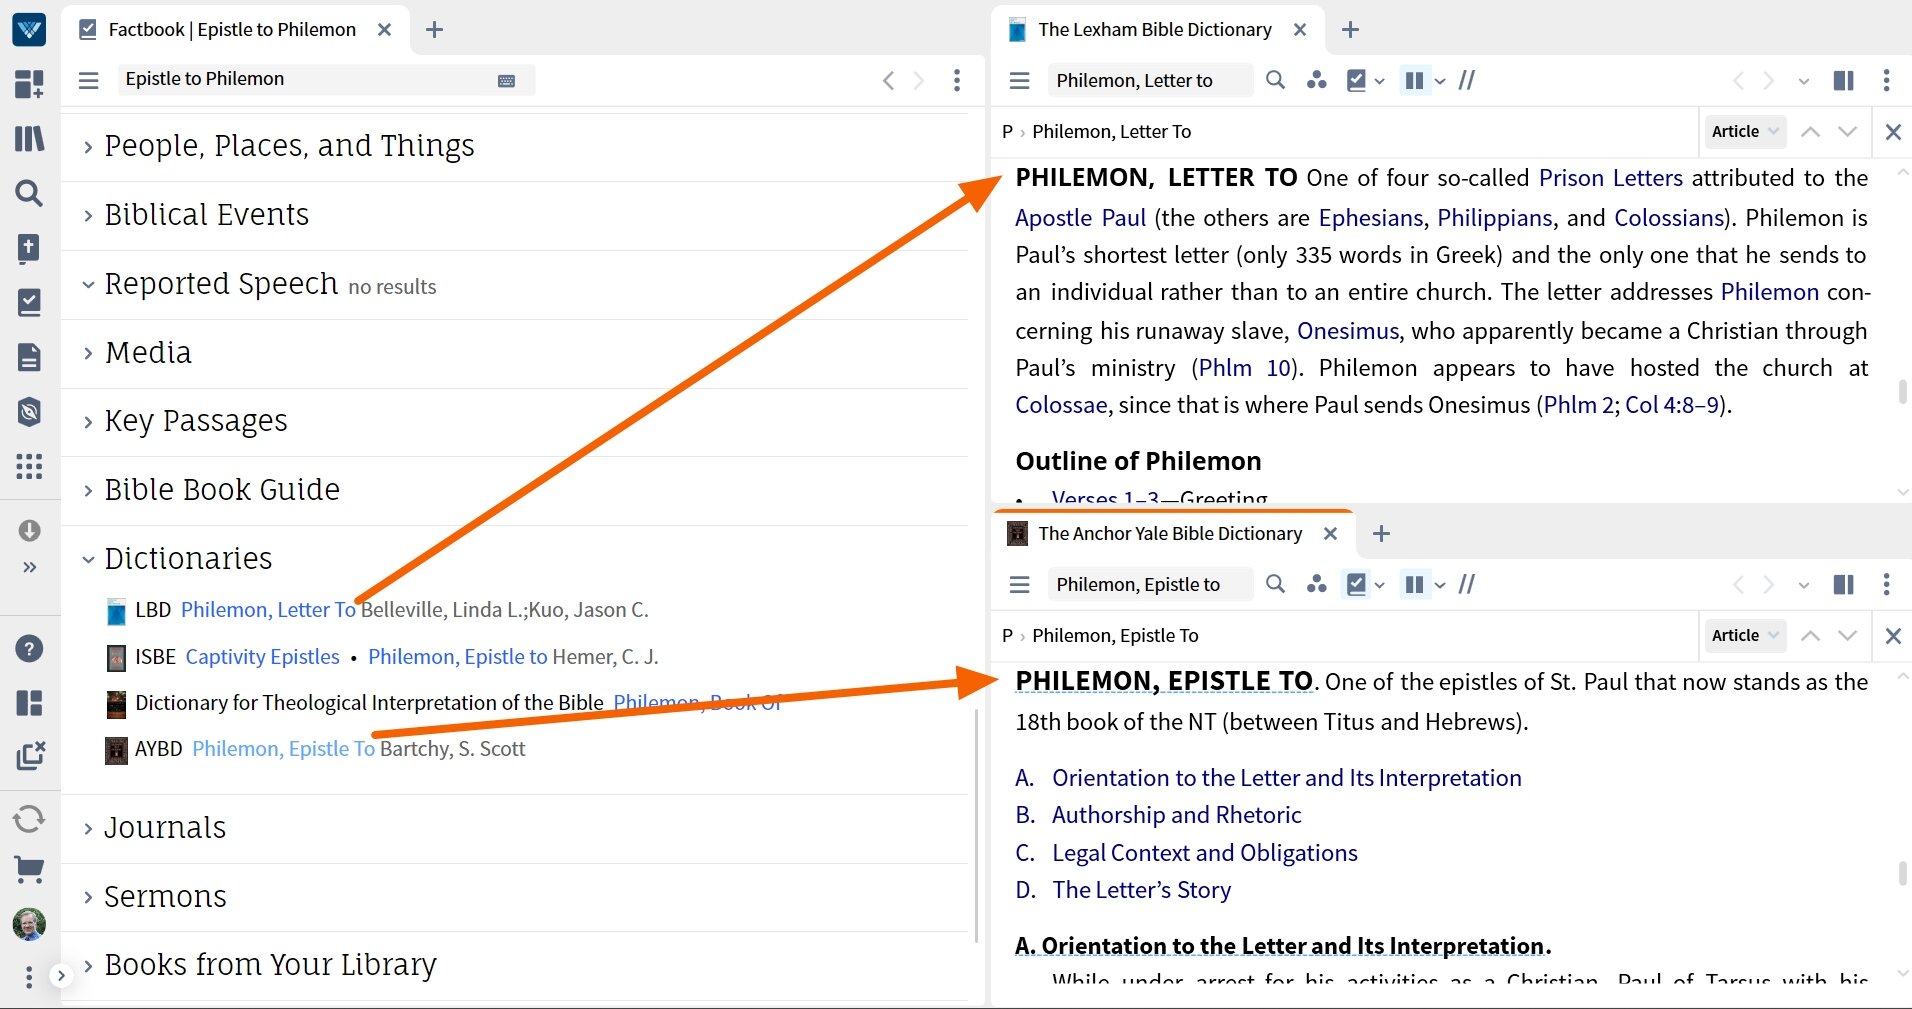
Task: Click the Sync refresh icon
Action: [29, 820]
